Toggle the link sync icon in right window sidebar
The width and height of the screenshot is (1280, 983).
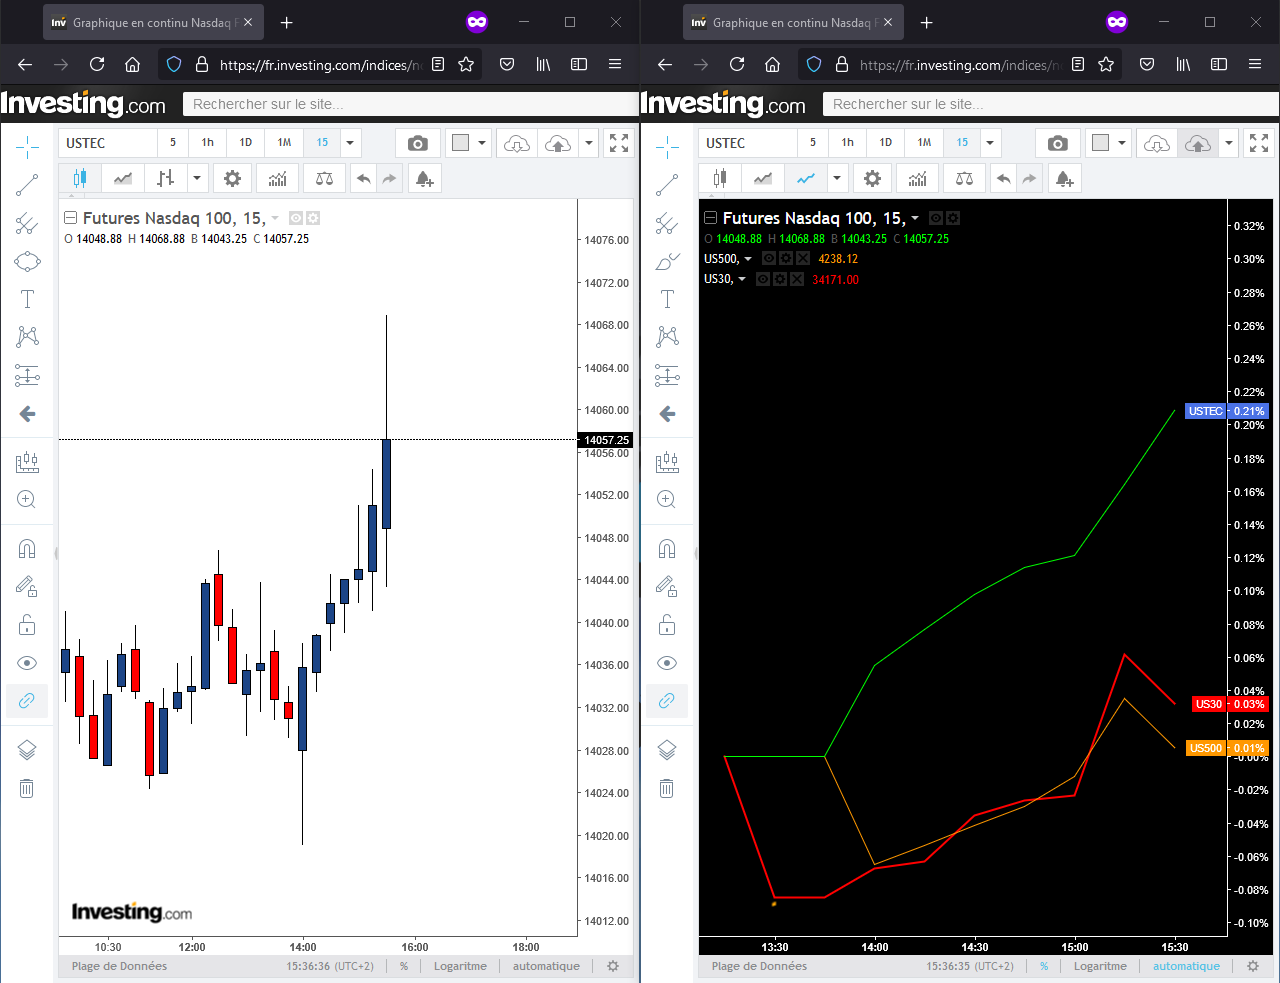[x=667, y=701]
